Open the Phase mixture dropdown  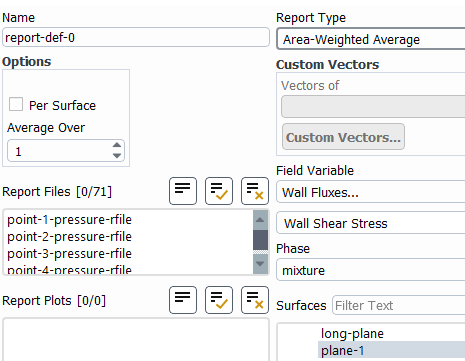click(x=371, y=270)
